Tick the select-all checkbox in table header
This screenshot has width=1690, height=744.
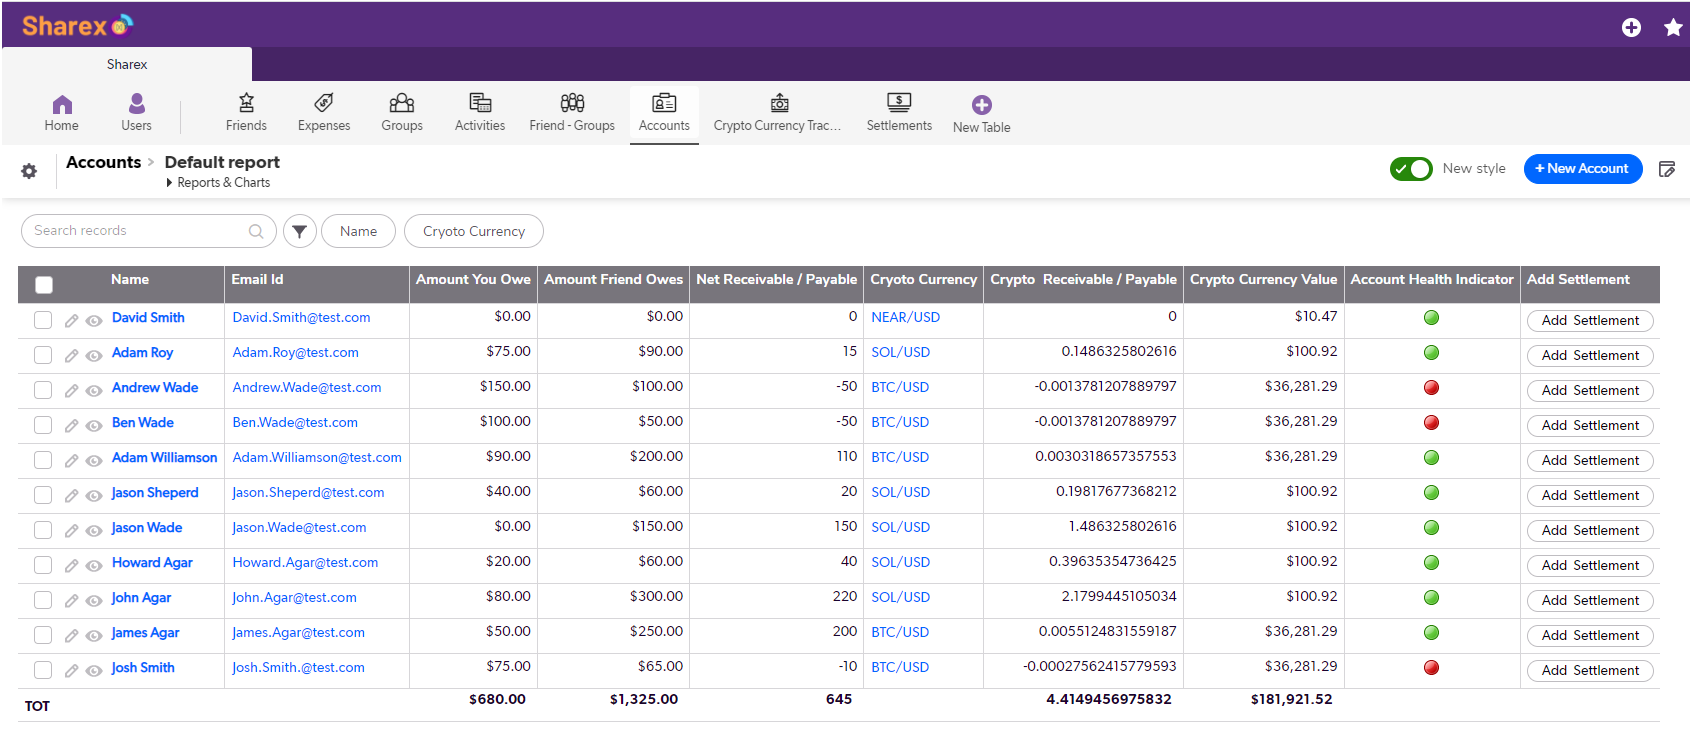[44, 285]
